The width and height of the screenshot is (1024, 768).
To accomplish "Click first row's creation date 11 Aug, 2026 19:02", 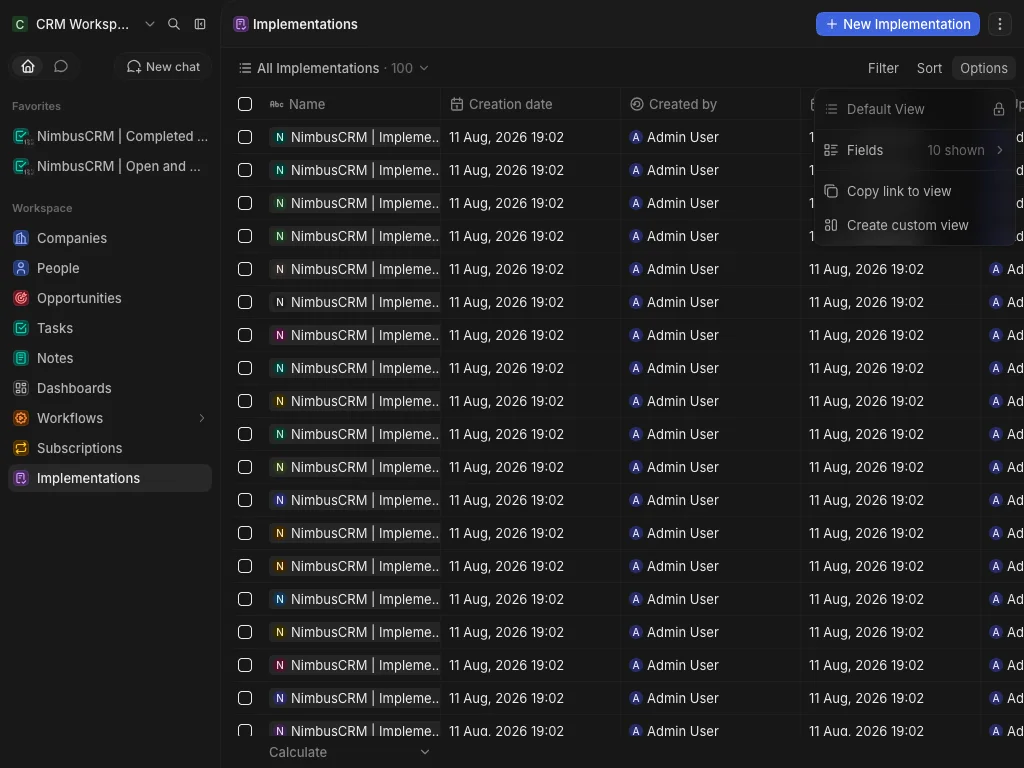I will (x=506, y=137).
